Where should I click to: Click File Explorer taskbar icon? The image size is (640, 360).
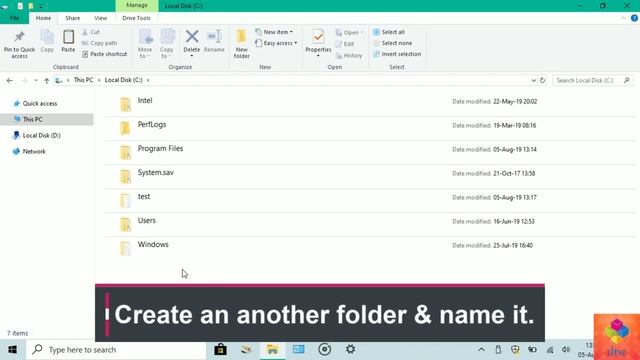[x=273, y=349]
